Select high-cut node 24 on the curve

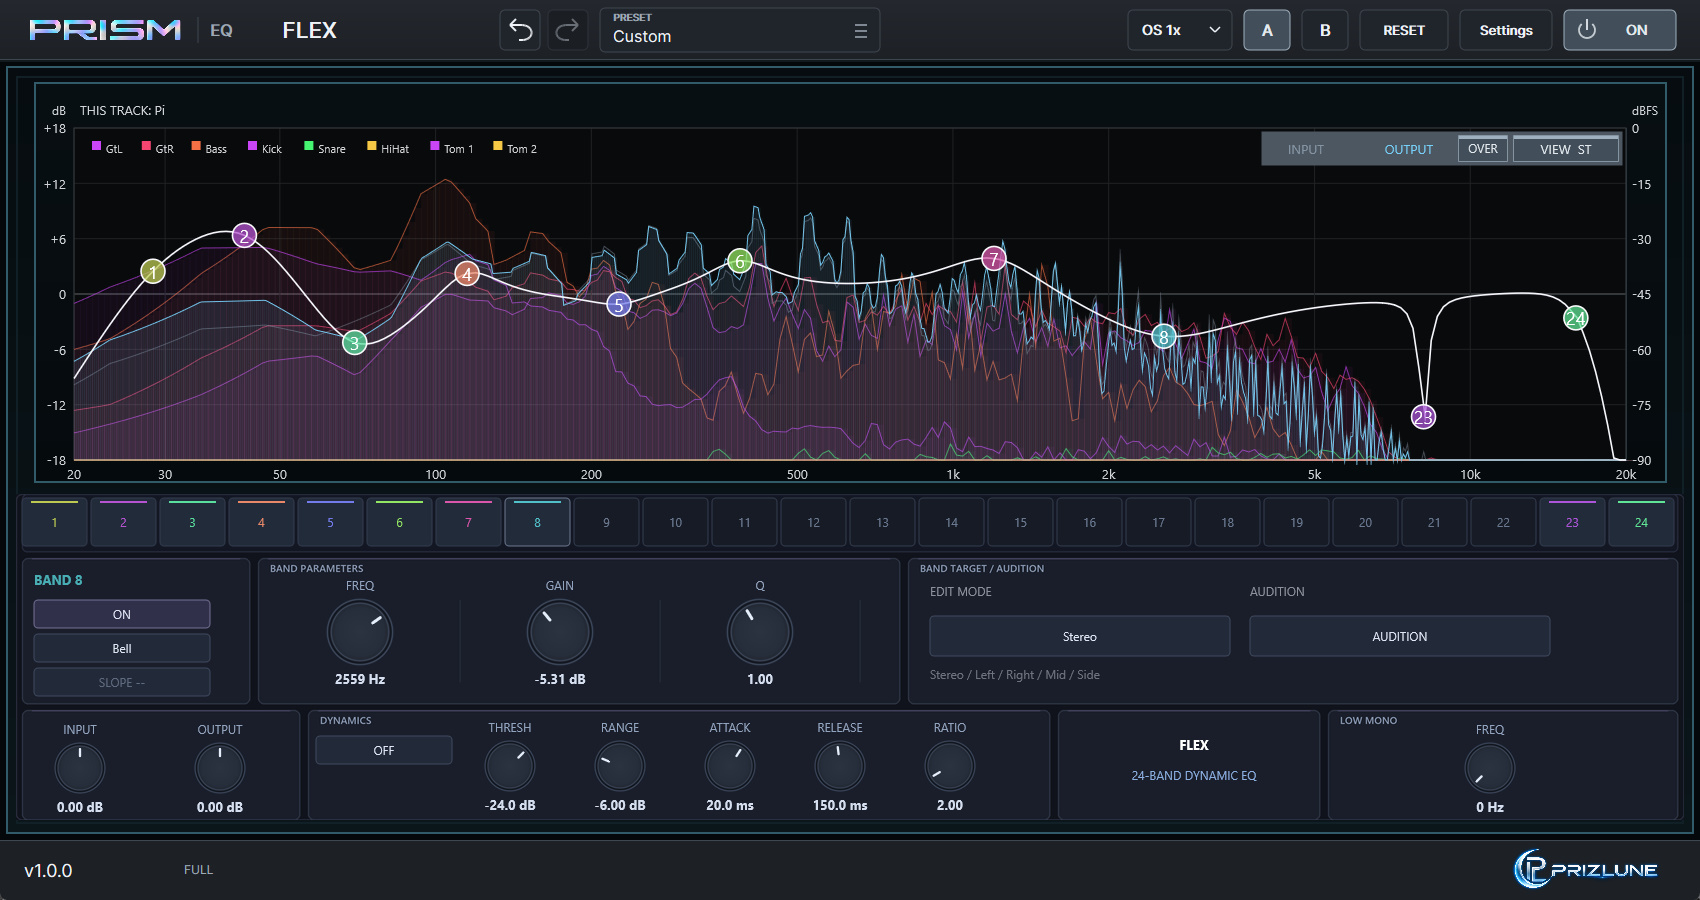pos(1575,318)
